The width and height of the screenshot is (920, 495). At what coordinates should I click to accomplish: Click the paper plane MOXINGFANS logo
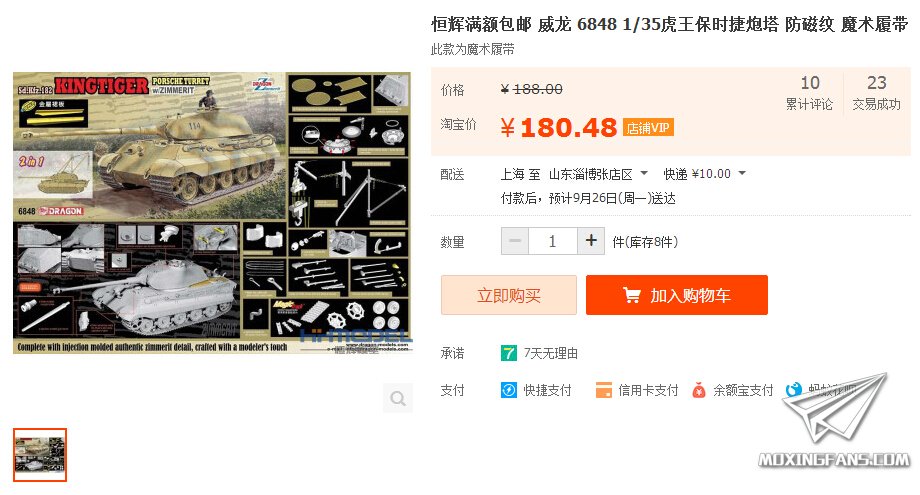click(835, 420)
